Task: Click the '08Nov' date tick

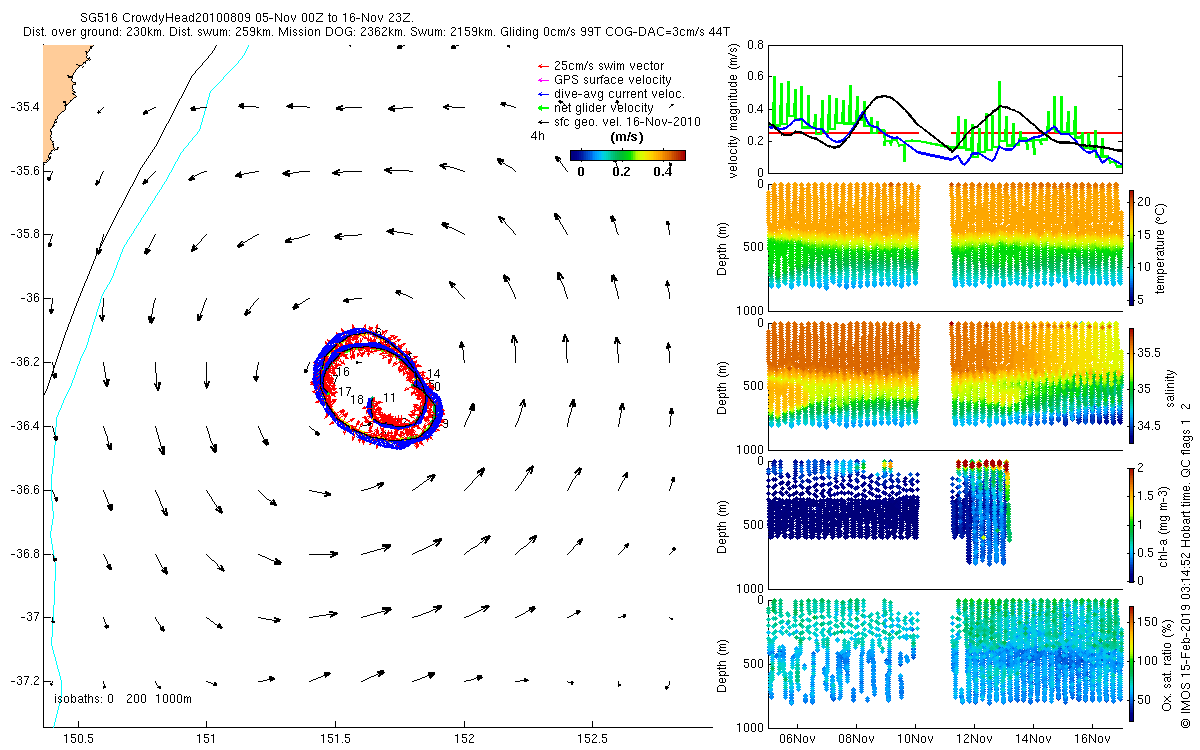Action: point(857,739)
